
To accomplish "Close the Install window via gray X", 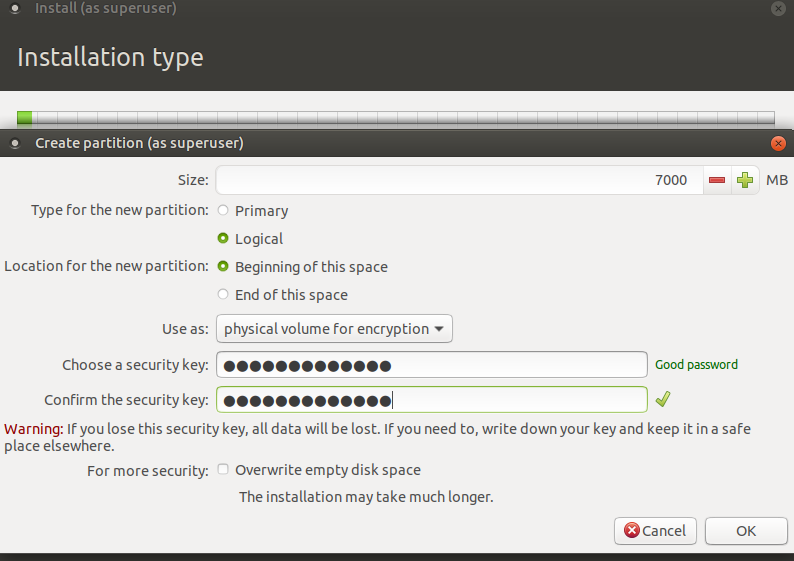I will tap(778, 8).
